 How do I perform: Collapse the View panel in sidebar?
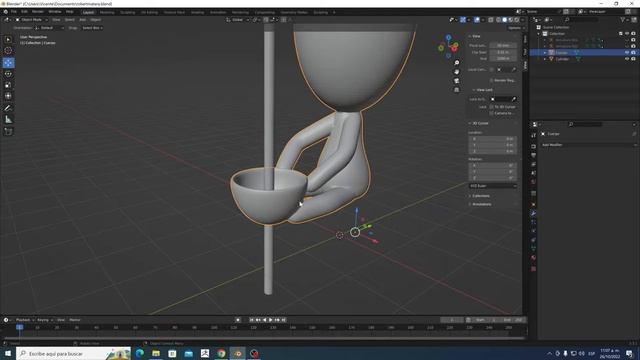476,36
